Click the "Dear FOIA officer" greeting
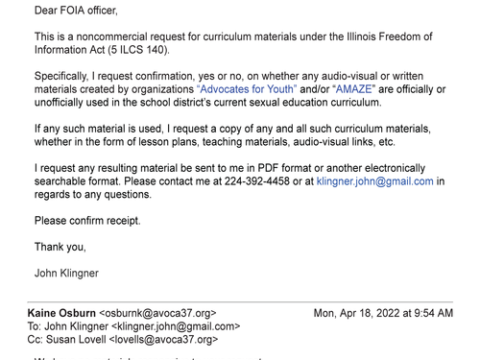Screen dimensions: 480x360 click(76, 11)
